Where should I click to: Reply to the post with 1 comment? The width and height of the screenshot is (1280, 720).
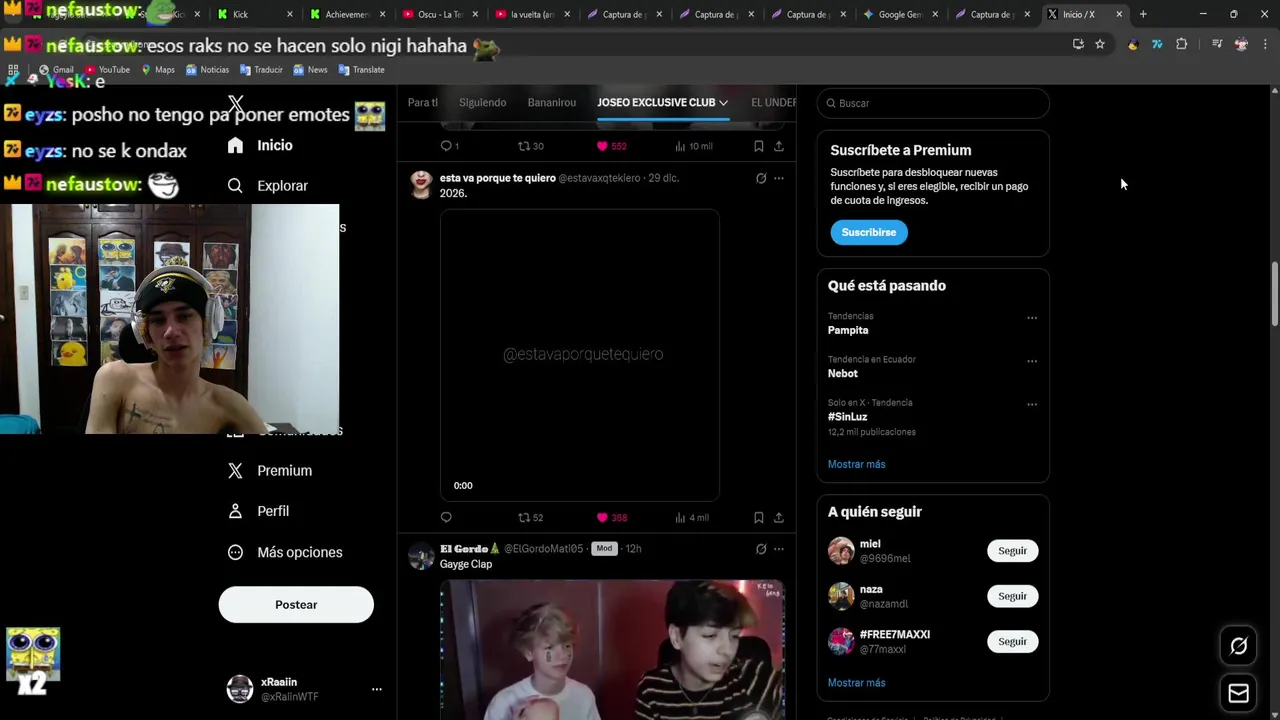[449, 146]
